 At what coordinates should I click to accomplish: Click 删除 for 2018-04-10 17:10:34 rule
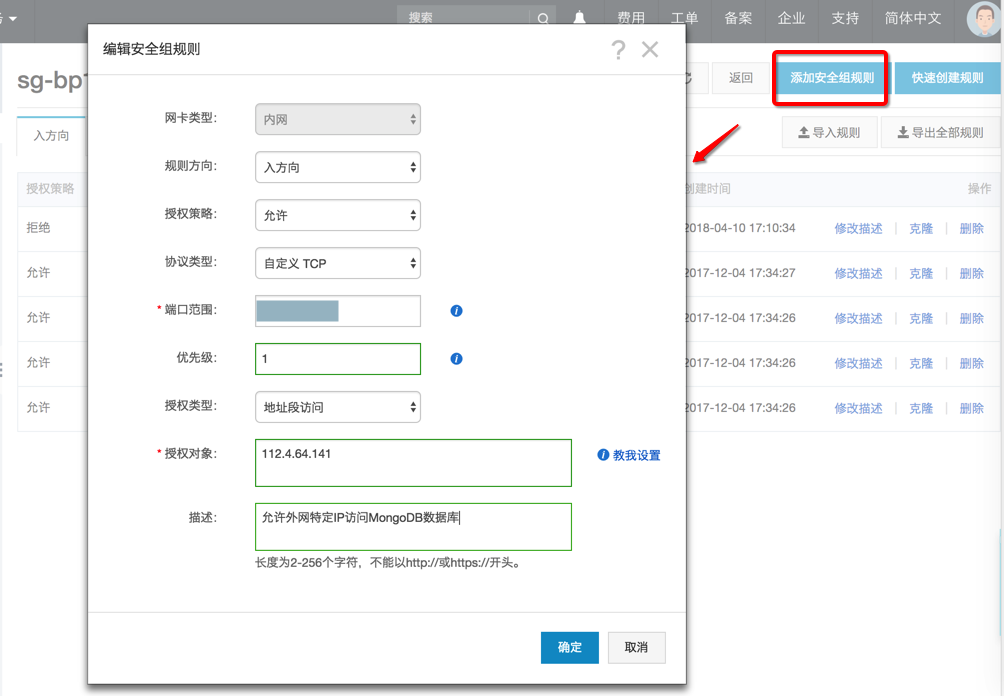[971, 228]
